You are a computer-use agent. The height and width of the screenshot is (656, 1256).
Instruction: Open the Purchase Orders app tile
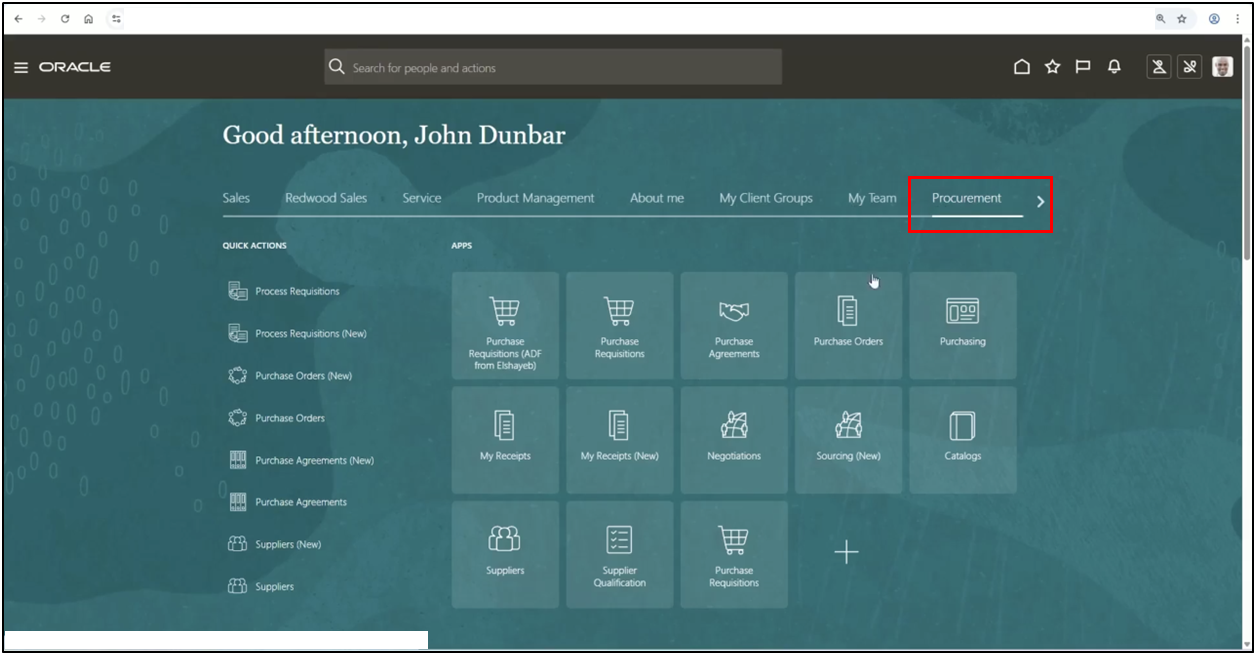(x=848, y=325)
